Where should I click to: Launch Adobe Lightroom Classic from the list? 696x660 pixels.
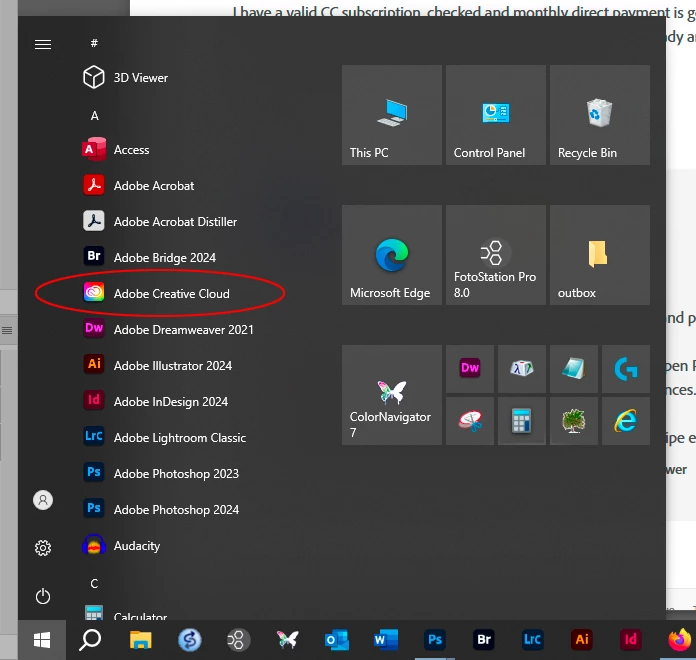164,437
